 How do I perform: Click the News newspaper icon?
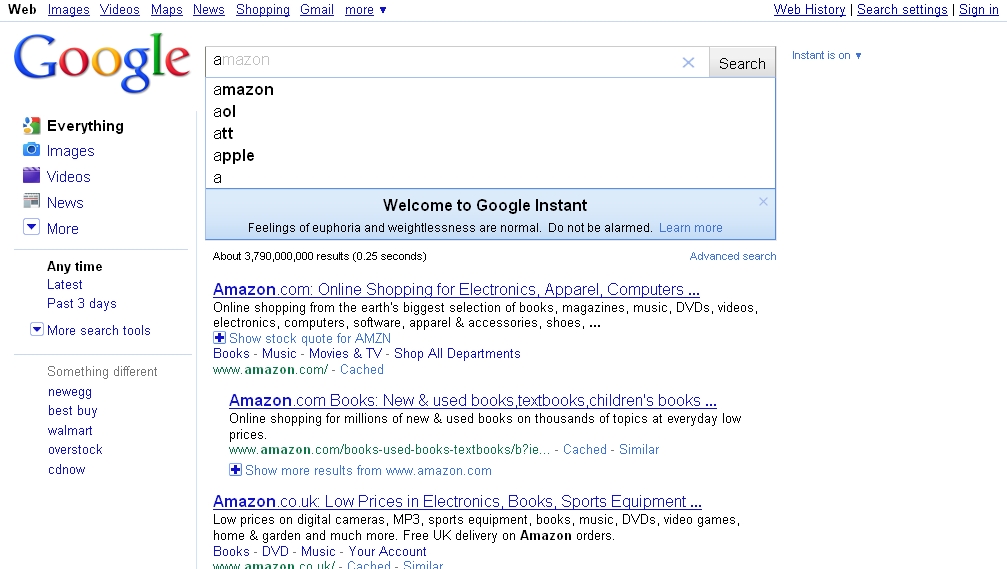[x=31, y=202]
